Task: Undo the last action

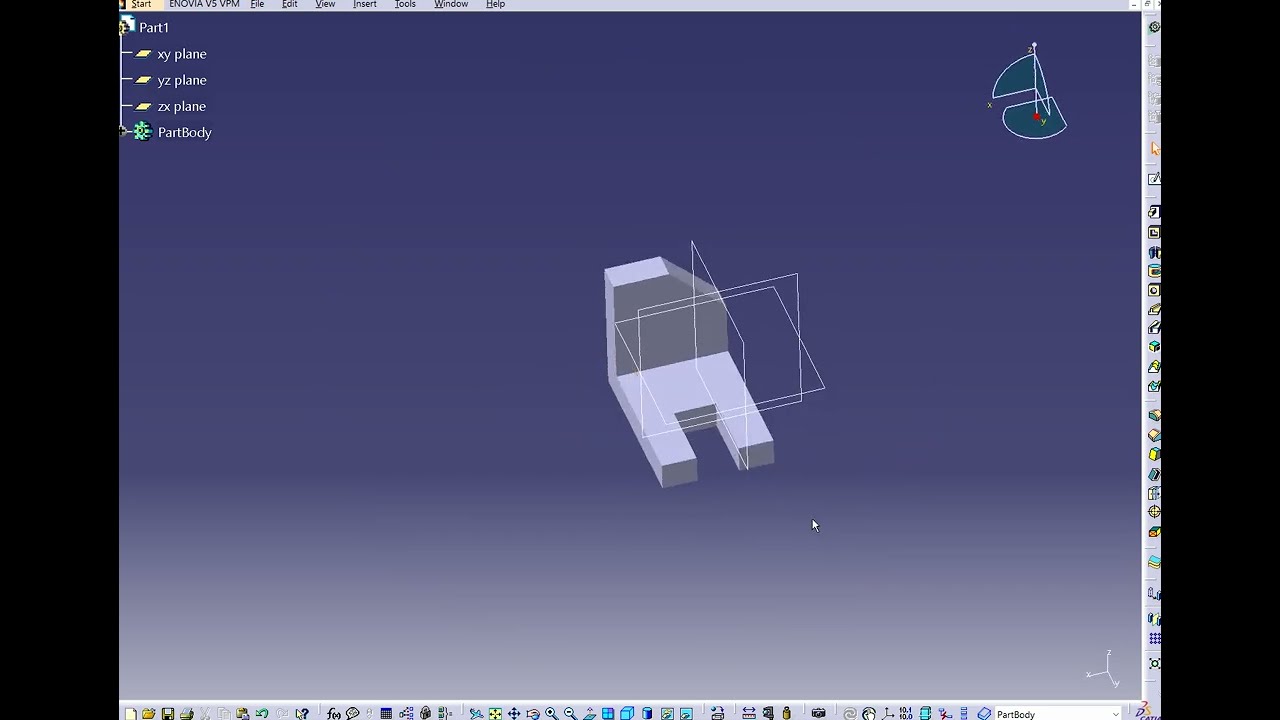Action: coord(261,713)
